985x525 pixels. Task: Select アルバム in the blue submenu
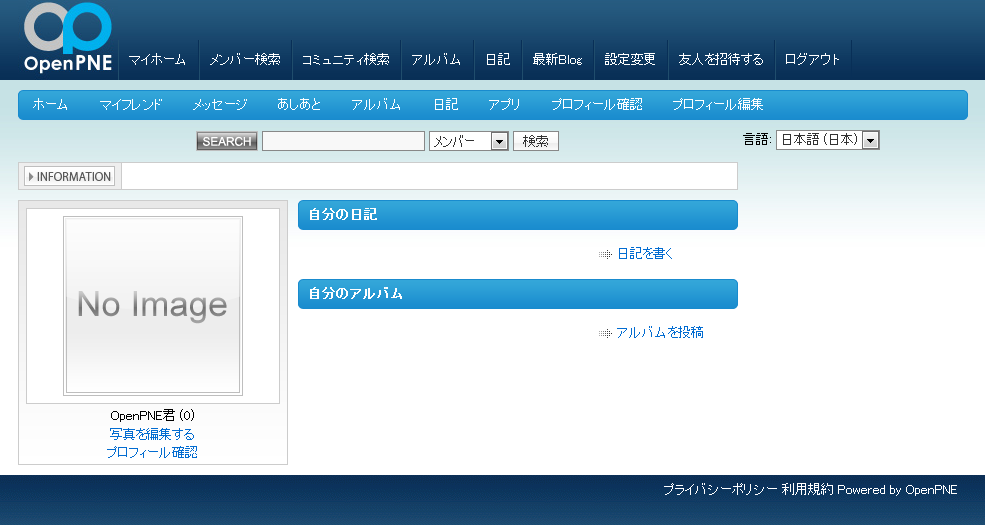click(x=376, y=105)
